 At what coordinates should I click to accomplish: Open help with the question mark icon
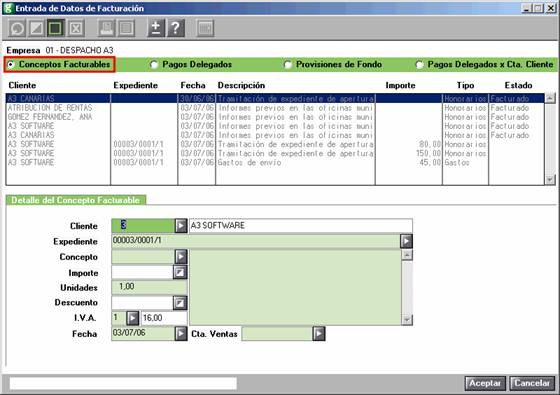(176, 28)
